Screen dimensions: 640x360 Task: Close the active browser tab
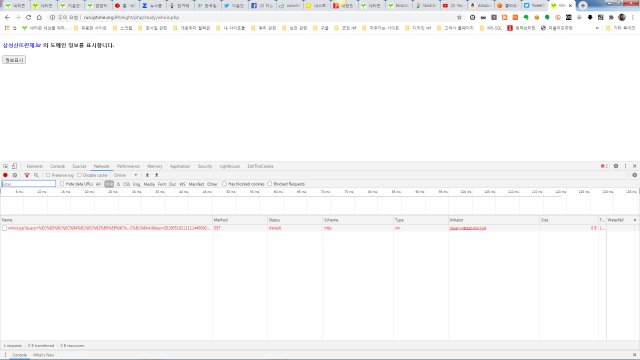pyautogui.click(x=570, y=6)
